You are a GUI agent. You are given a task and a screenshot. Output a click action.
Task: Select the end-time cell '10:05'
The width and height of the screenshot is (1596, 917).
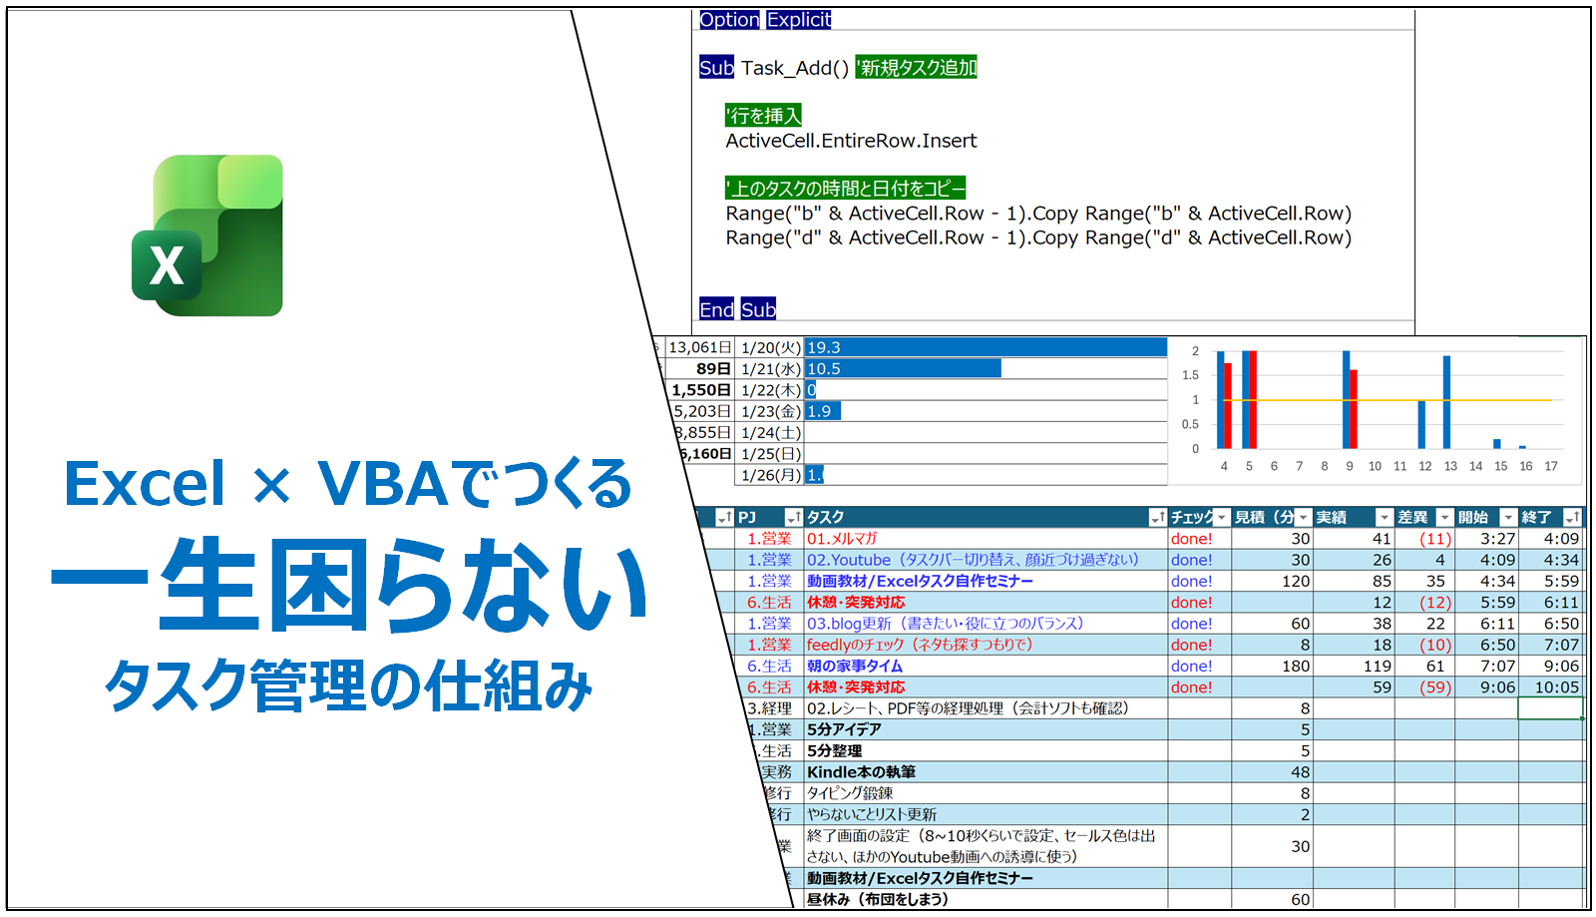click(x=1550, y=687)
